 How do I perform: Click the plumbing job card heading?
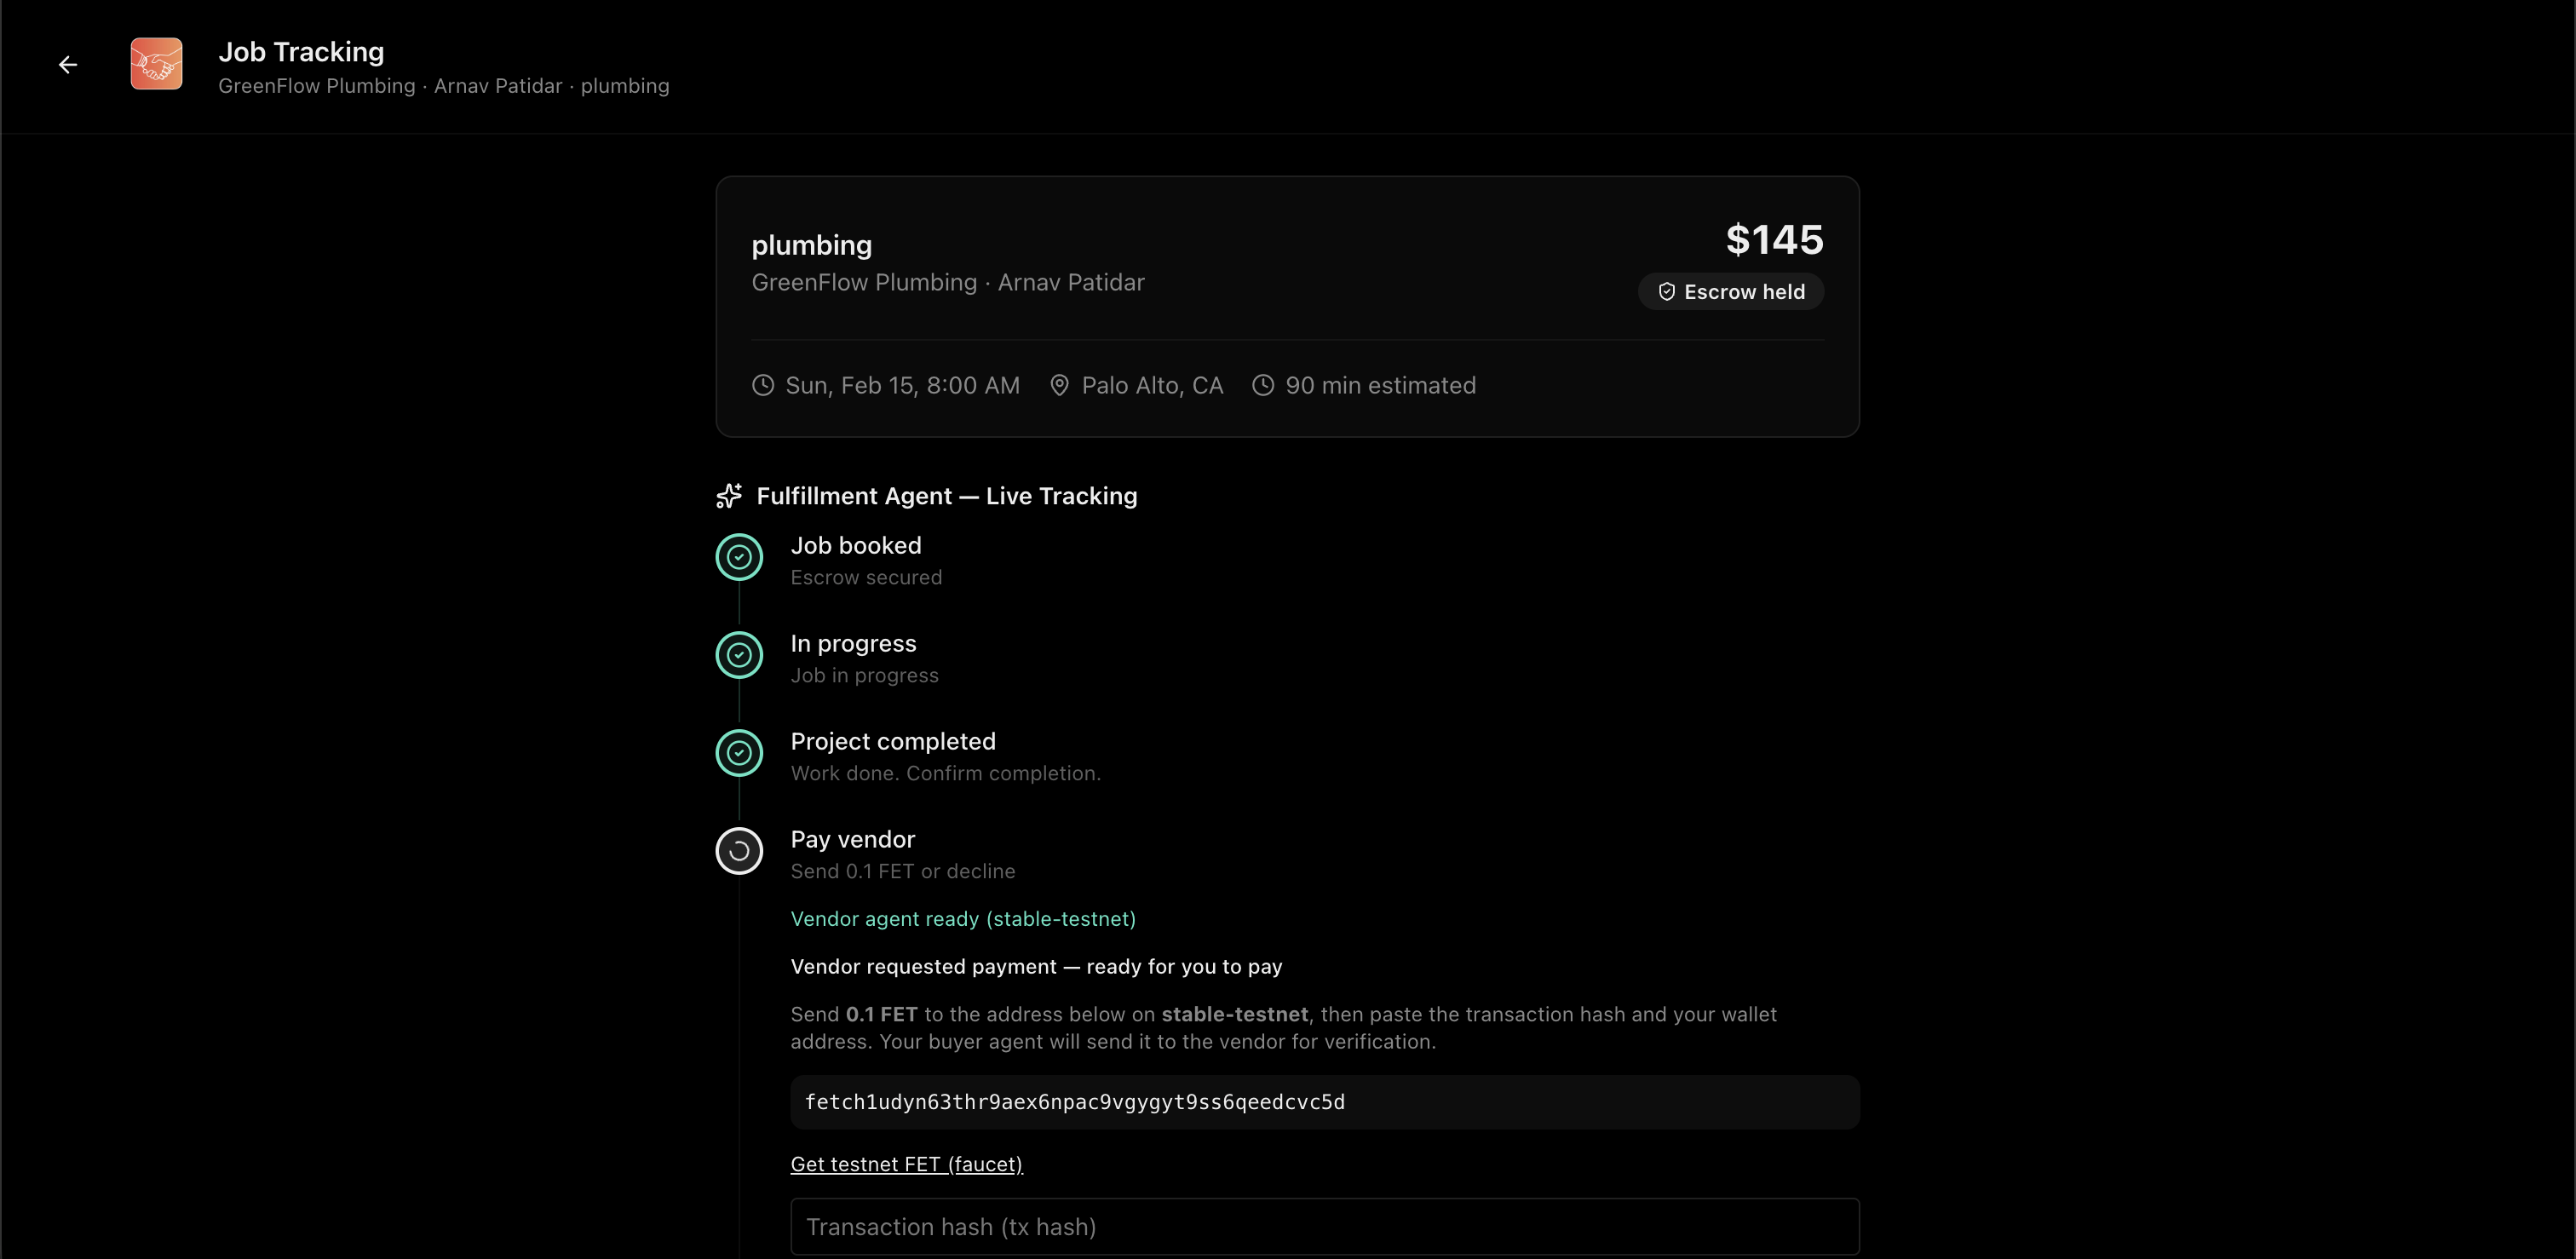811,245
